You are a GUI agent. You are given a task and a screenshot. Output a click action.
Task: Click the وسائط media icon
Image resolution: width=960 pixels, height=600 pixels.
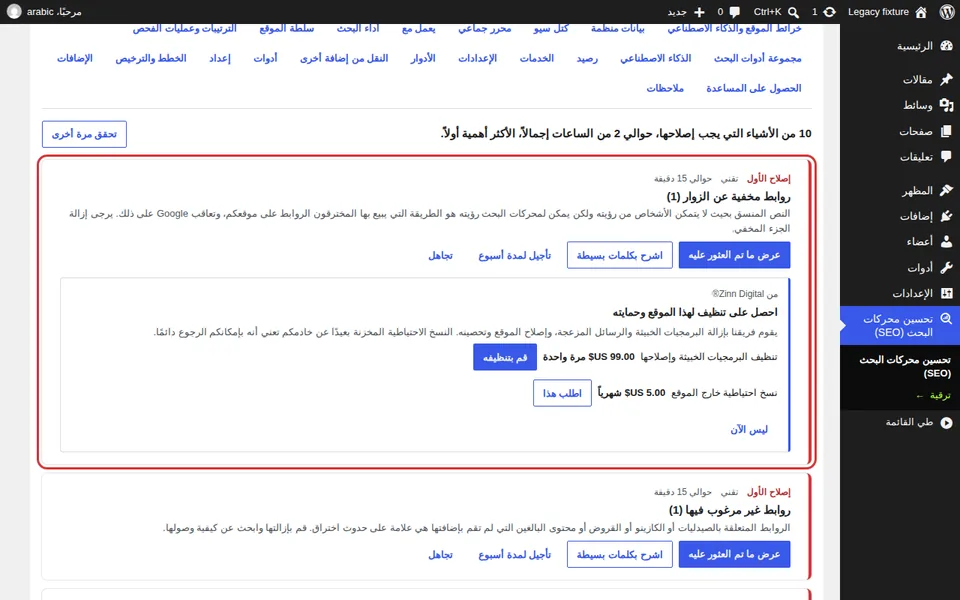(947, 105)
